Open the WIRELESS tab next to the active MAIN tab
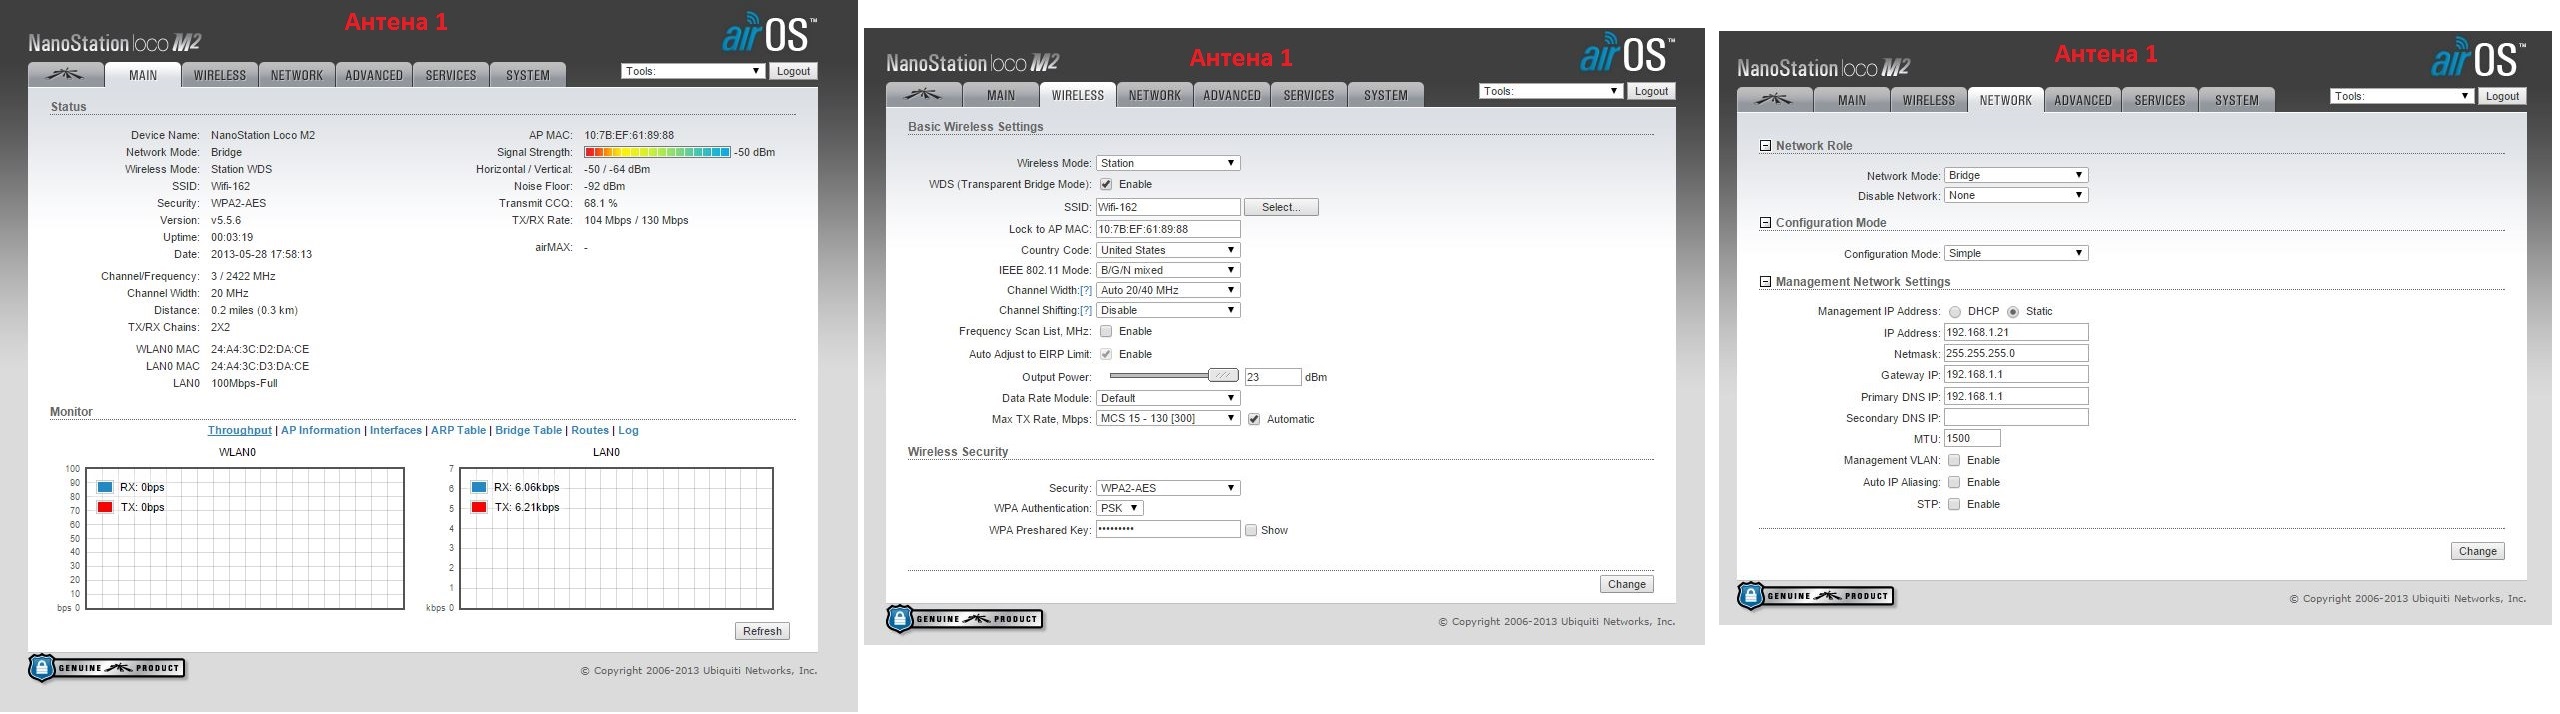The width and height of the screenshot is (2560, 714). pyautogui.click(x=219, y=75)
